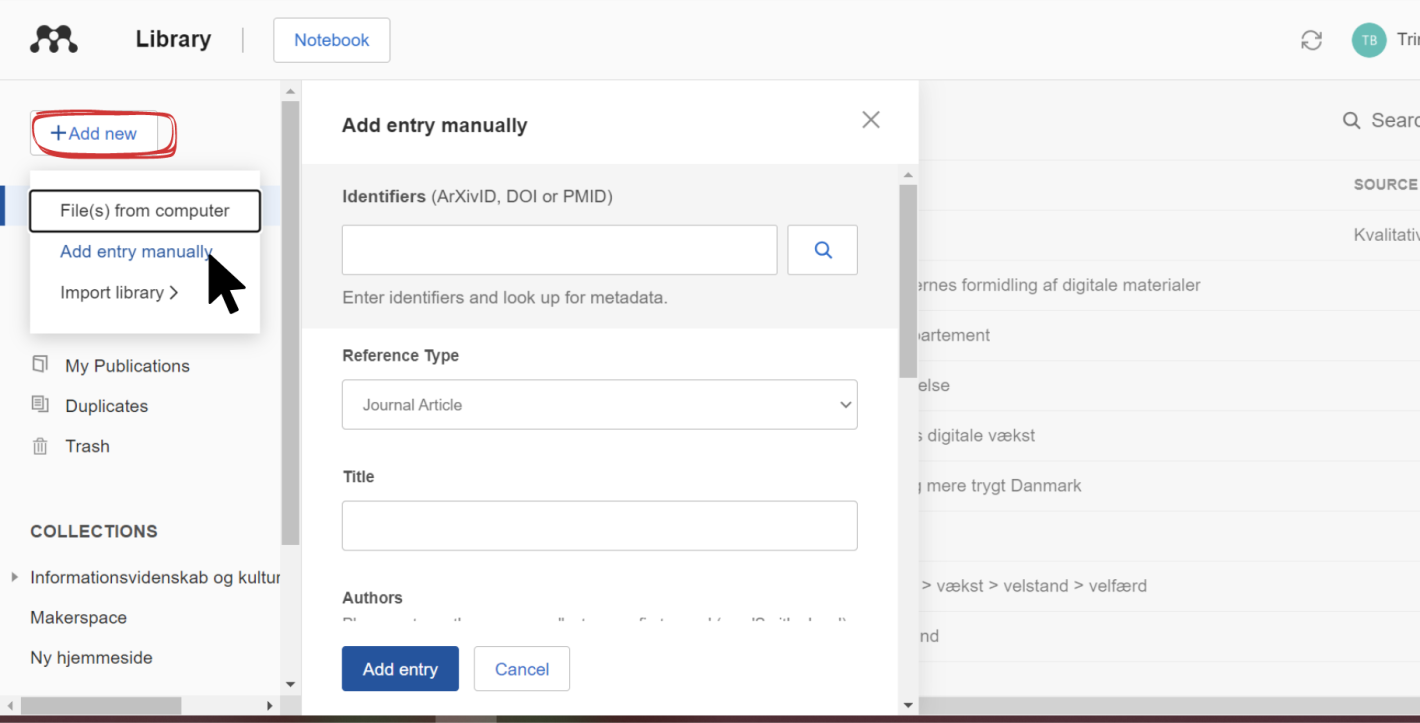This screenshot has width=1420, height=723.
Task: Expand the Informationsvidenskab og kultur collection
Action: click(x=14, y=577)
